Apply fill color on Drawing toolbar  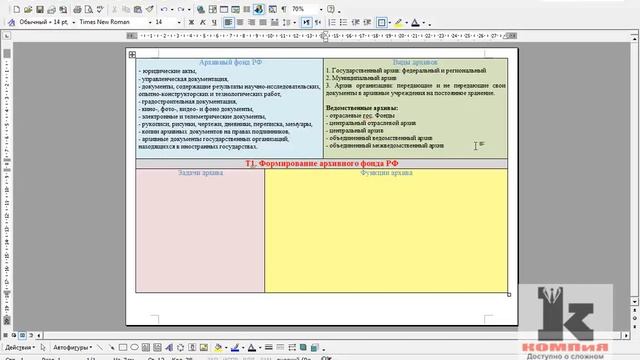(218, 348)
